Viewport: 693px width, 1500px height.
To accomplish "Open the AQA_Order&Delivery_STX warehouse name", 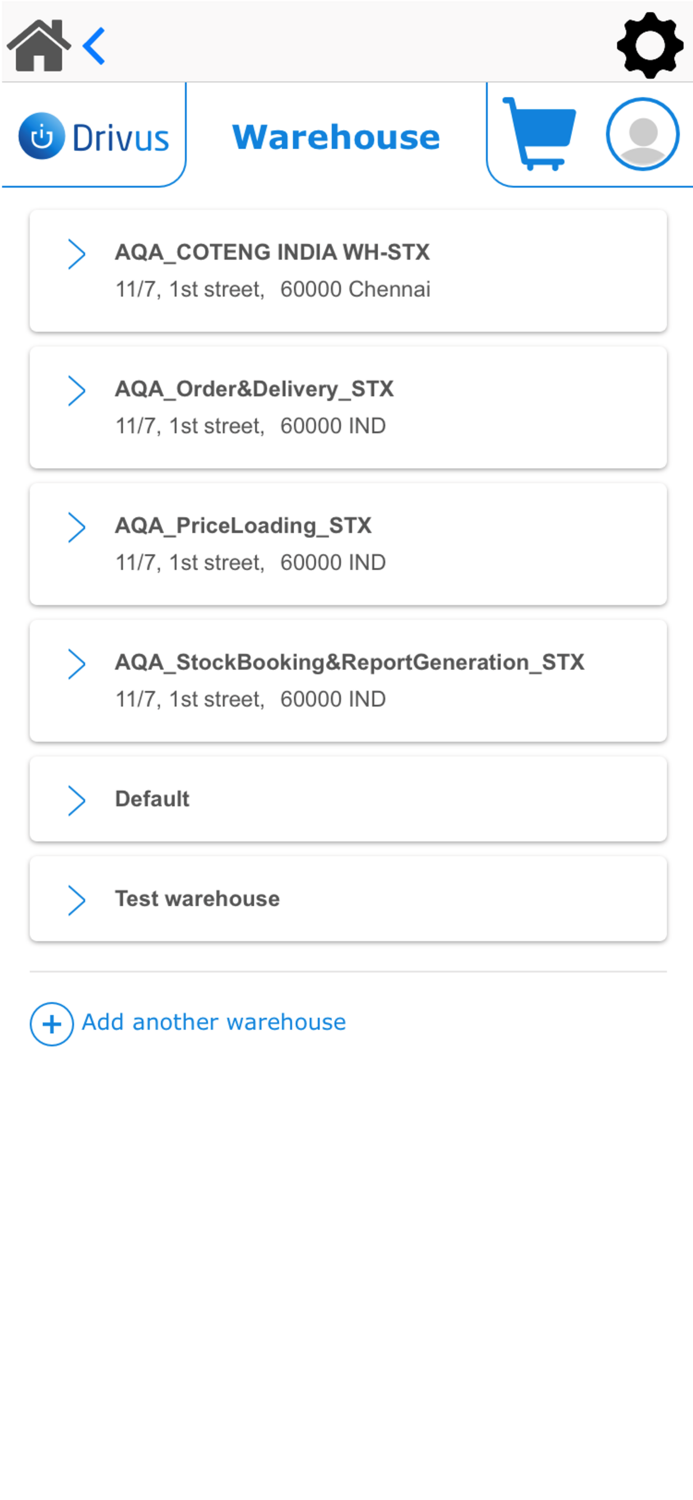I will click(x=254, y=389).
